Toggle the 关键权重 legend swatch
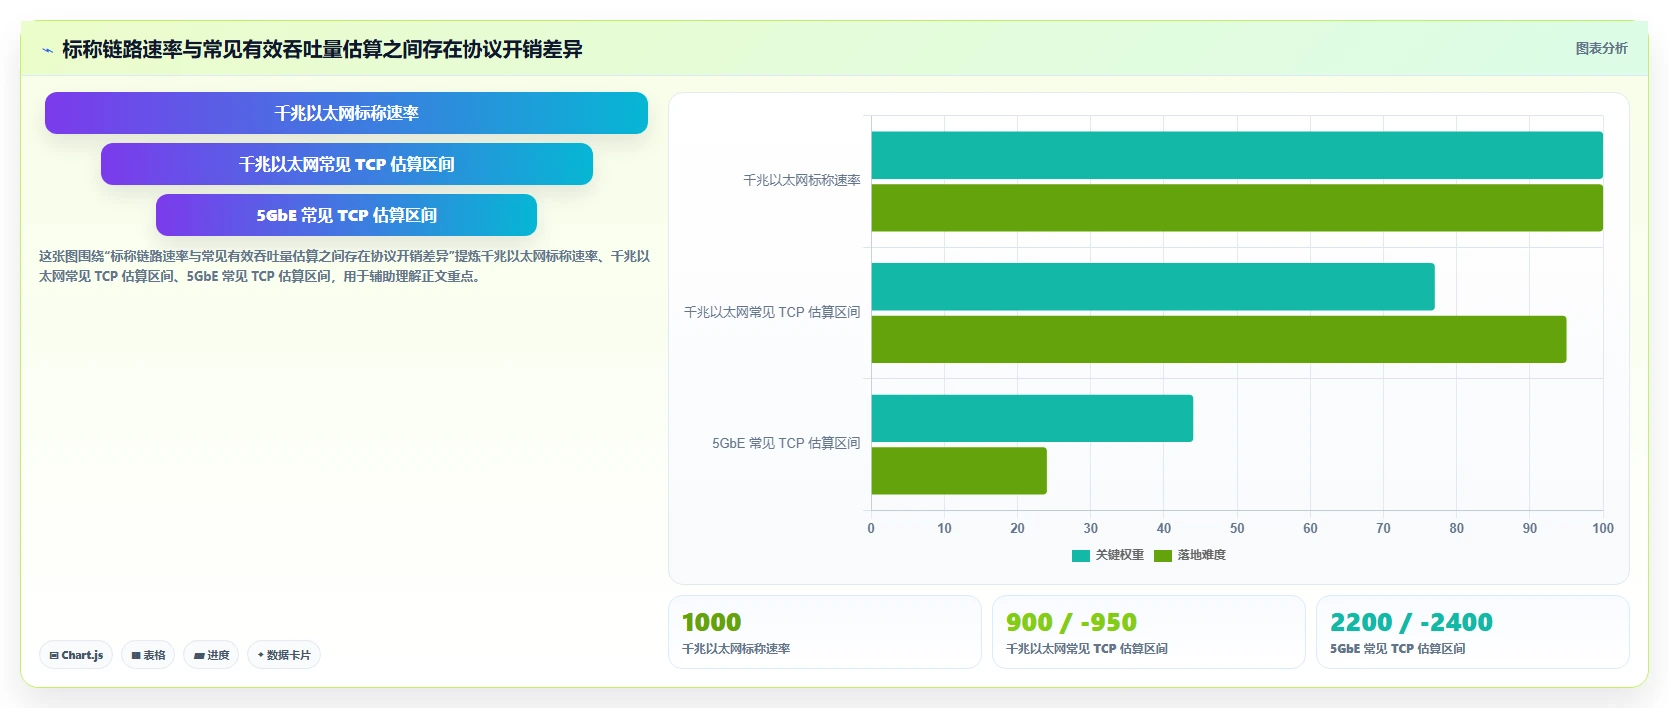The image size is (1669, 708). point(1080,555)
